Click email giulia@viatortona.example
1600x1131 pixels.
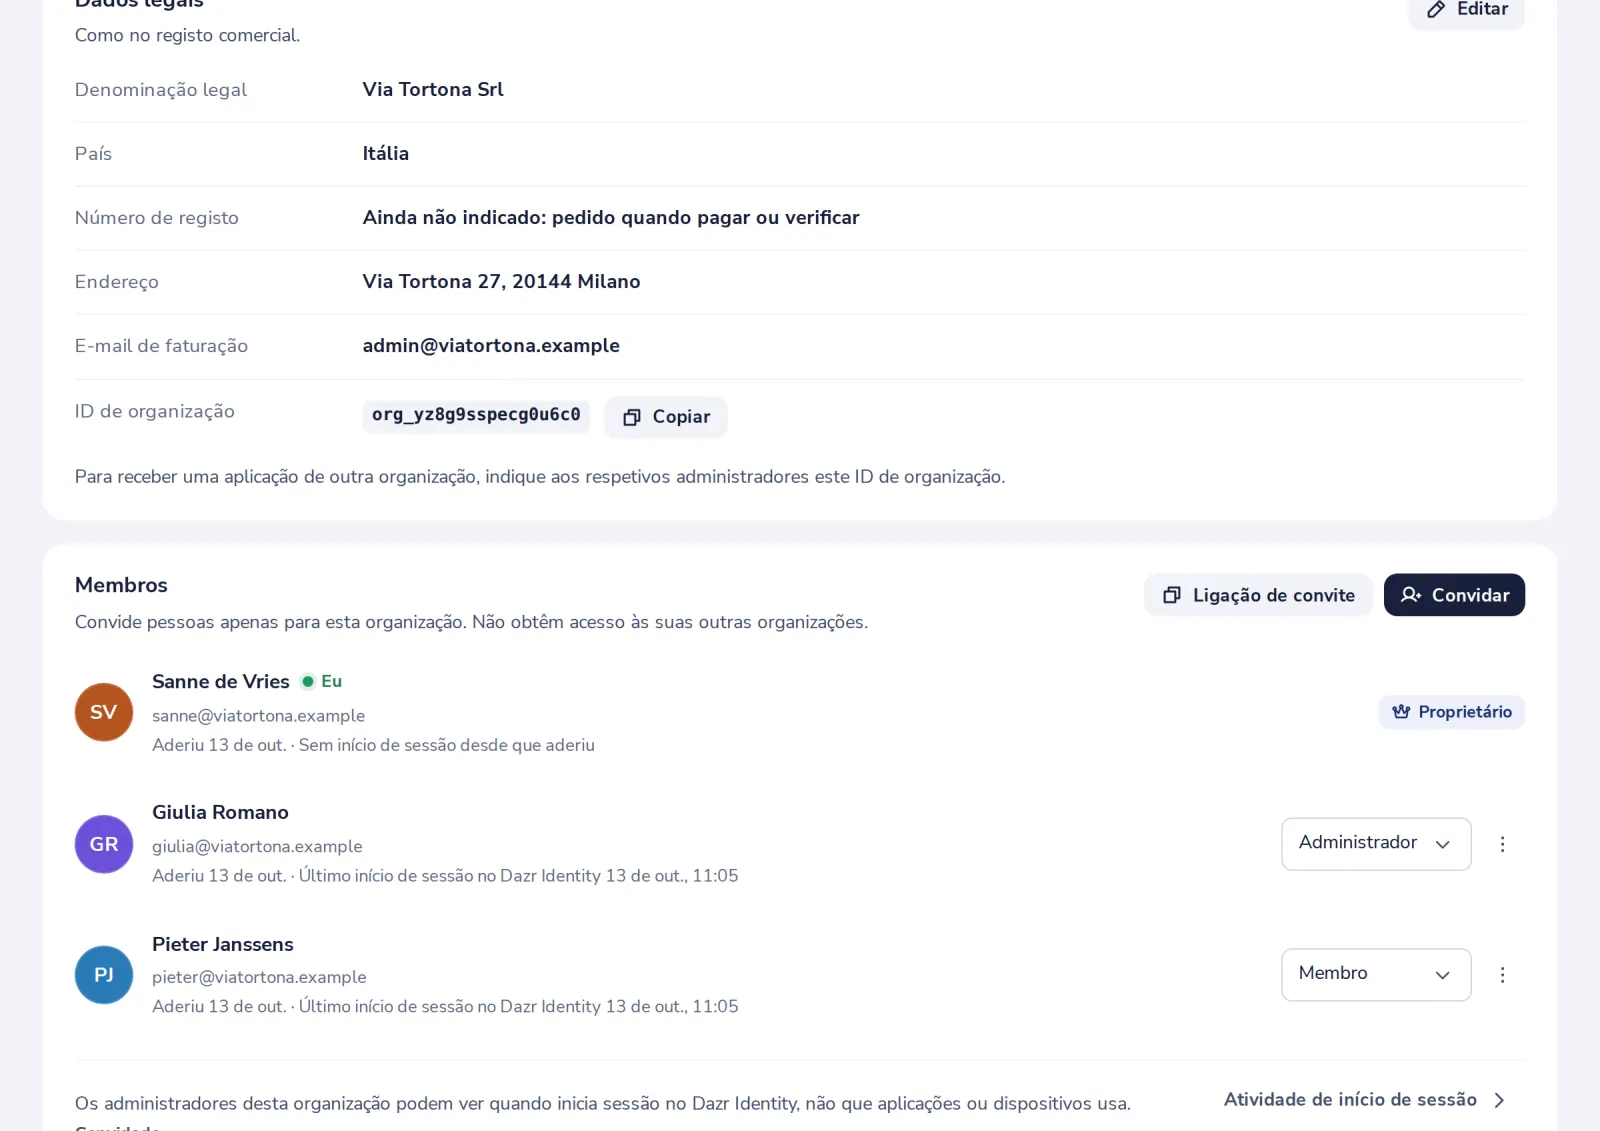(257, 846)
